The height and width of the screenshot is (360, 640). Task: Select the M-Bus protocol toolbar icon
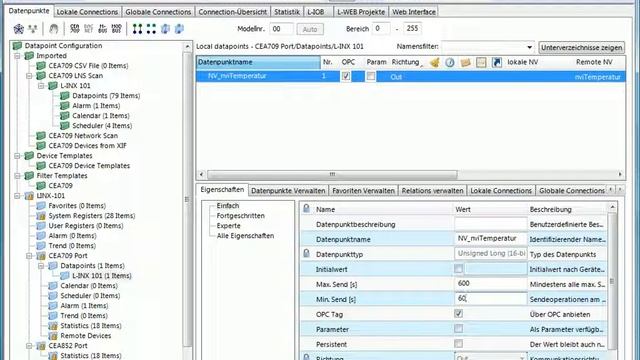102,29
